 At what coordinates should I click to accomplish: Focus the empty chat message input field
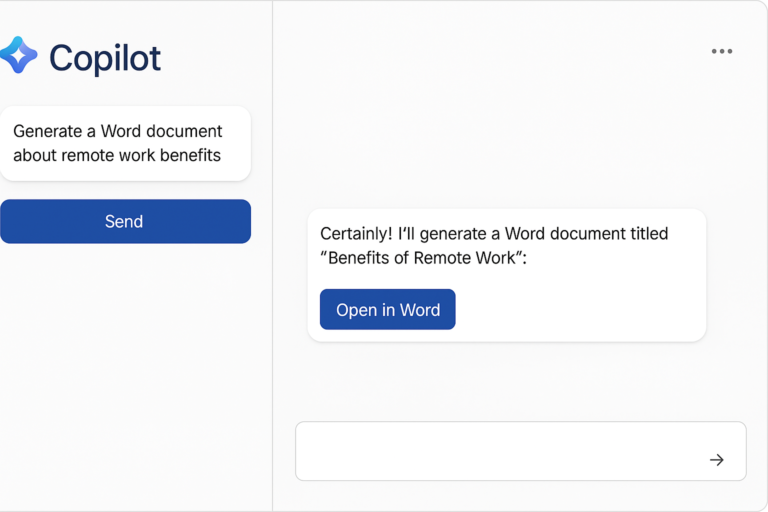tap(500, 451)
